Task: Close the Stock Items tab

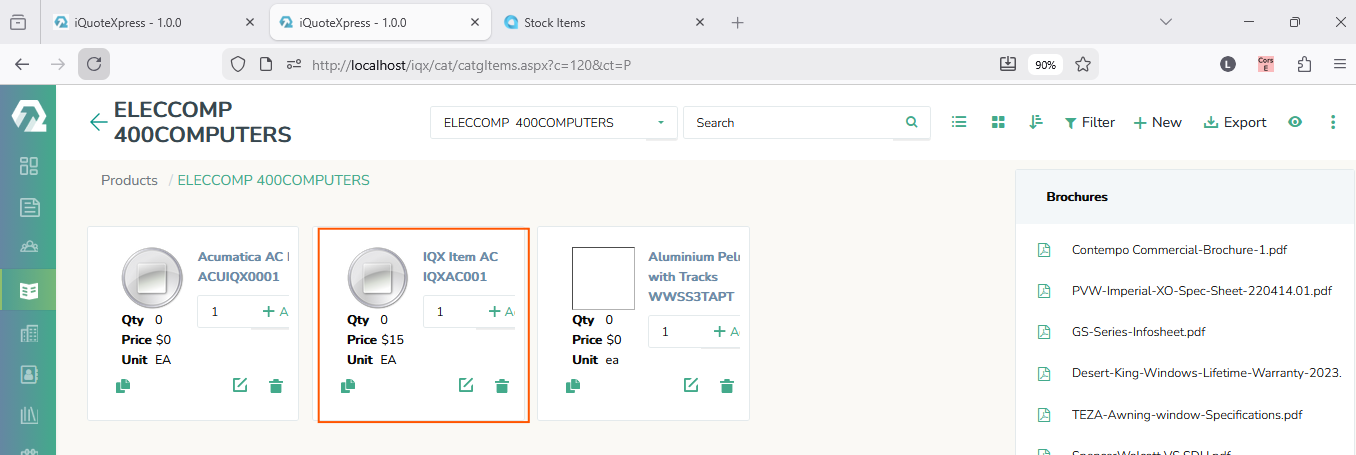Action: click(x=700, y=22)
